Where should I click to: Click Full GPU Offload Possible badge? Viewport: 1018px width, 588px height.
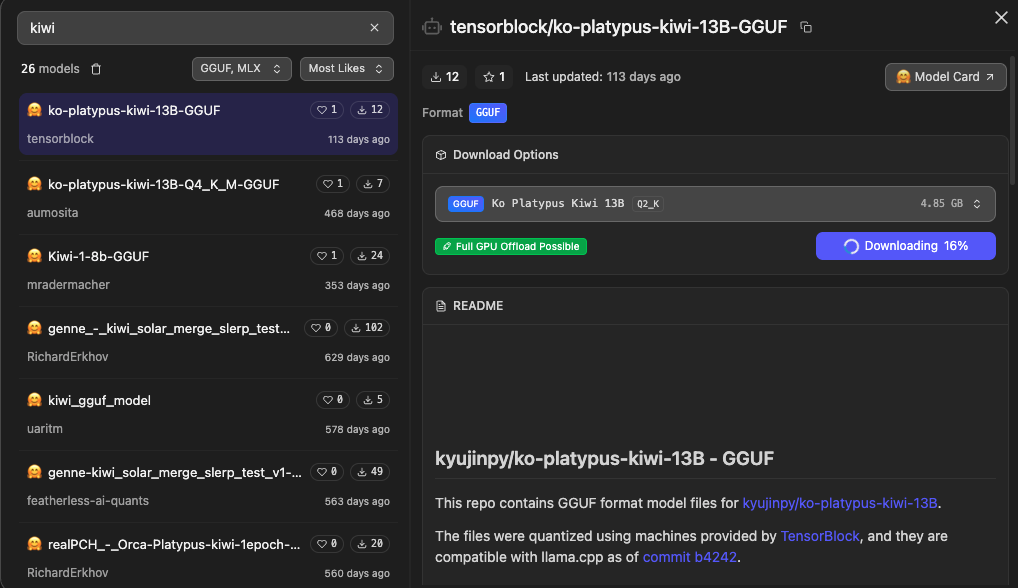point(511,247)
